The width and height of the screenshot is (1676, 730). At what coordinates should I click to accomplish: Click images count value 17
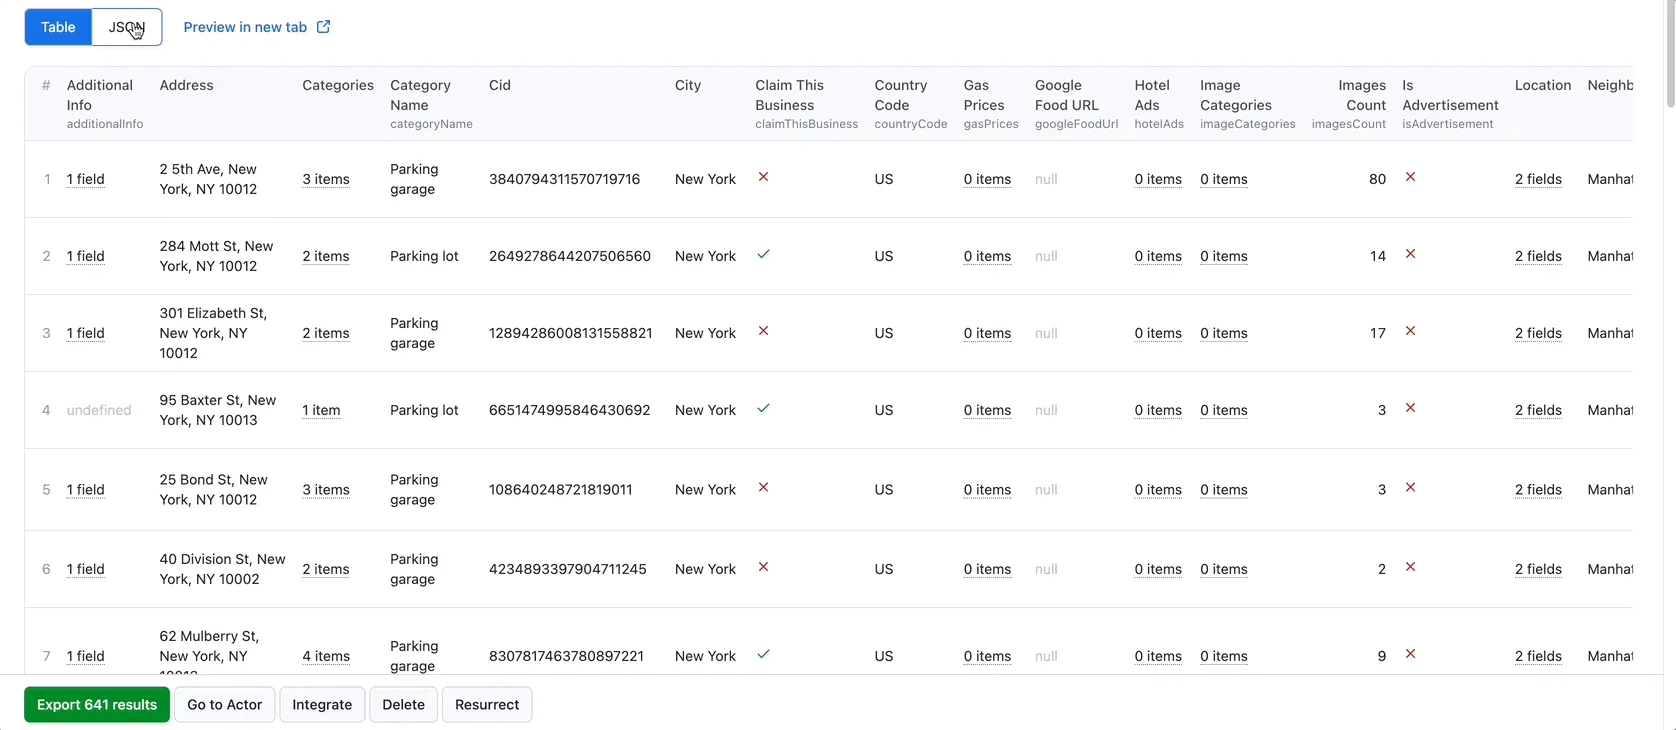pyautogui.click(x=1378, y=333)
